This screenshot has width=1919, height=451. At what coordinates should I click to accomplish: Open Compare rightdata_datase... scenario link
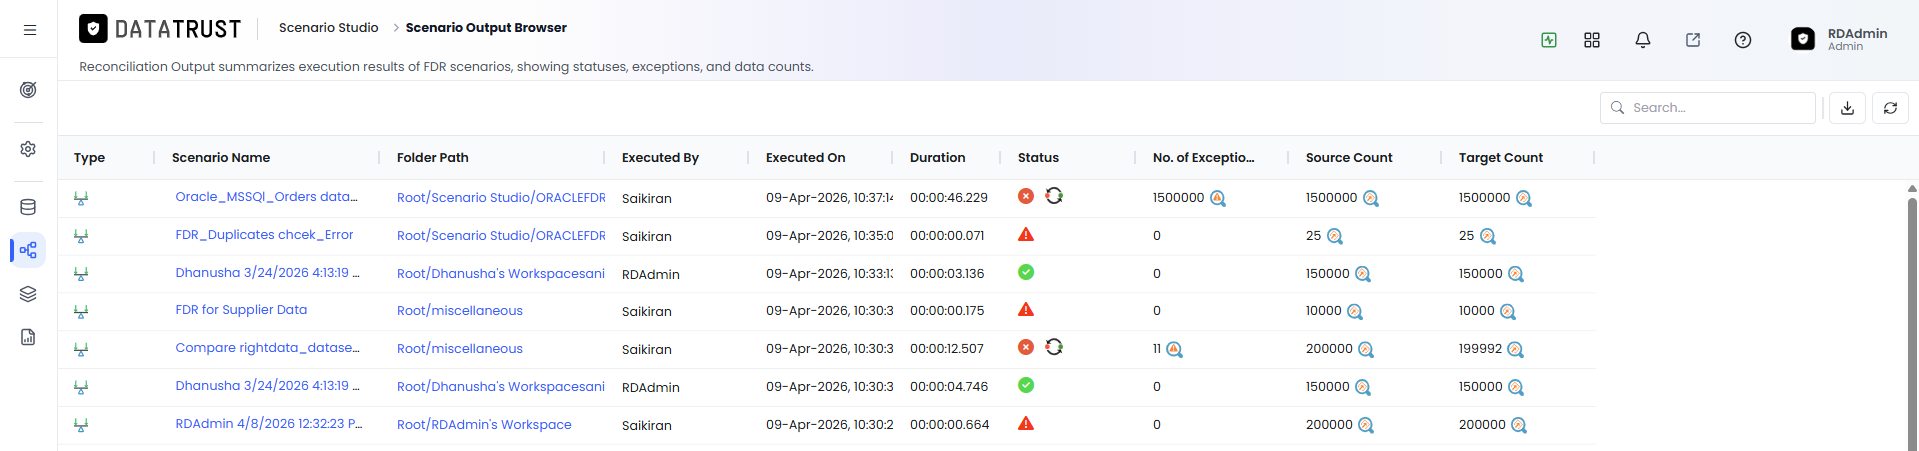267,348
